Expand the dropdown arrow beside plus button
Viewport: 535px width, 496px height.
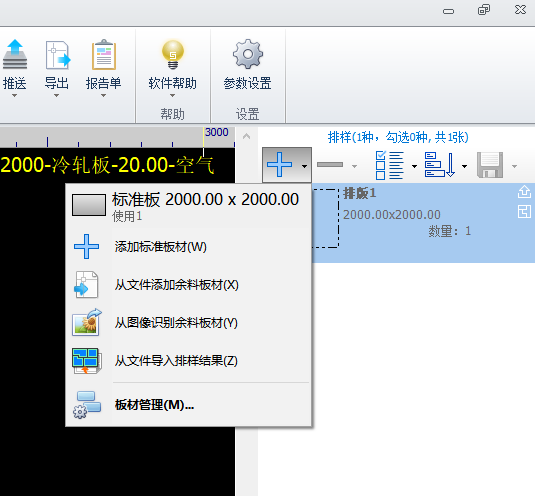click(304, 166)
